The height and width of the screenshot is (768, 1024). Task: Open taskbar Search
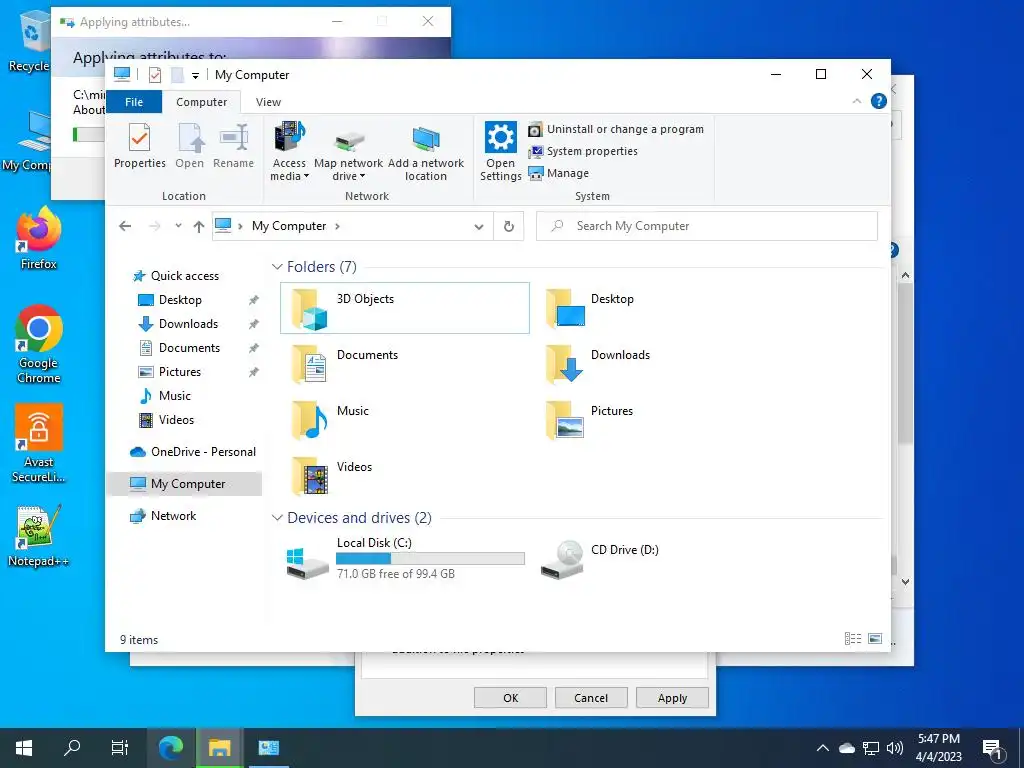point(72,748)
